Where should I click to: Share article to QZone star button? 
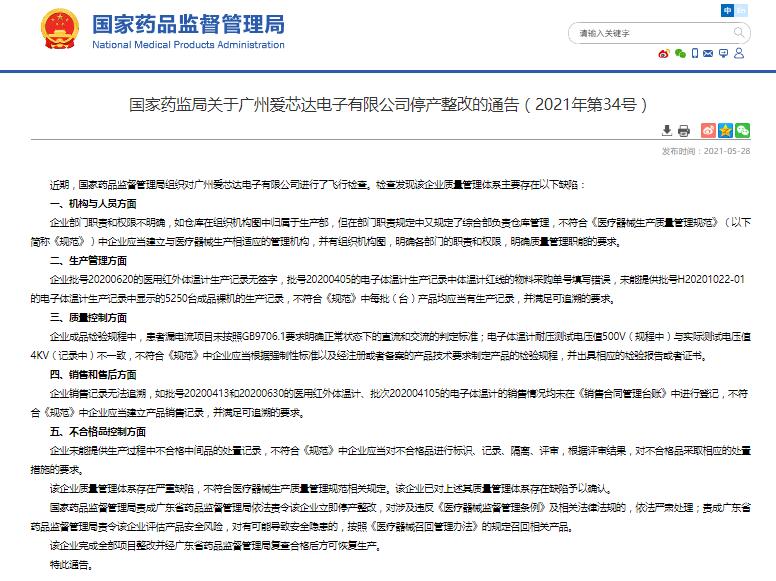[x=726, y=130]
